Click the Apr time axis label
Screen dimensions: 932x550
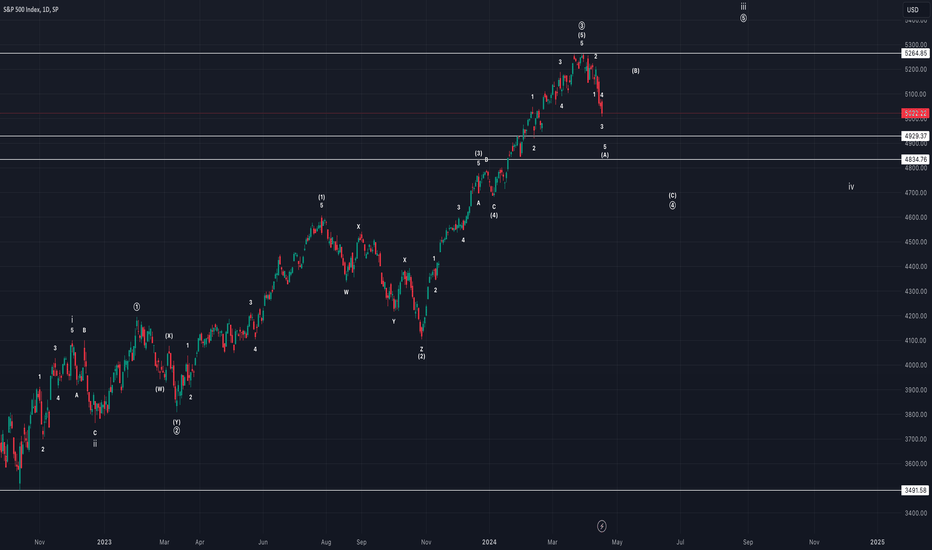200,542
